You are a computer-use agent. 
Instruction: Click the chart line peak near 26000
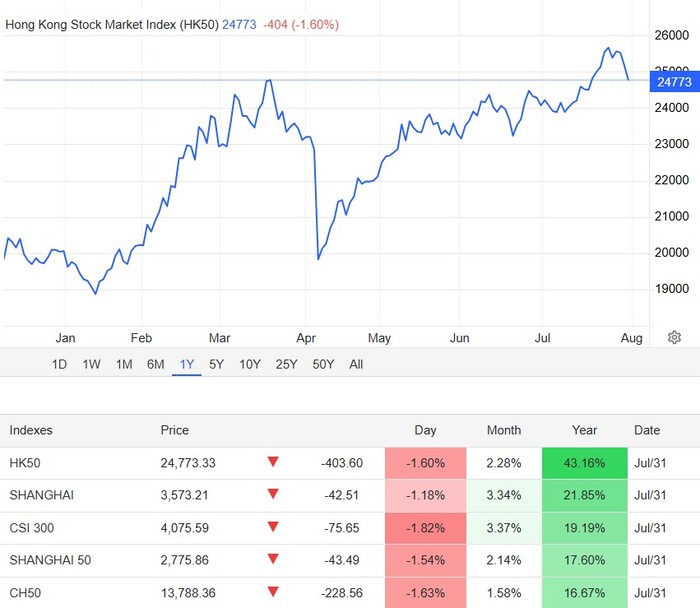608,47
